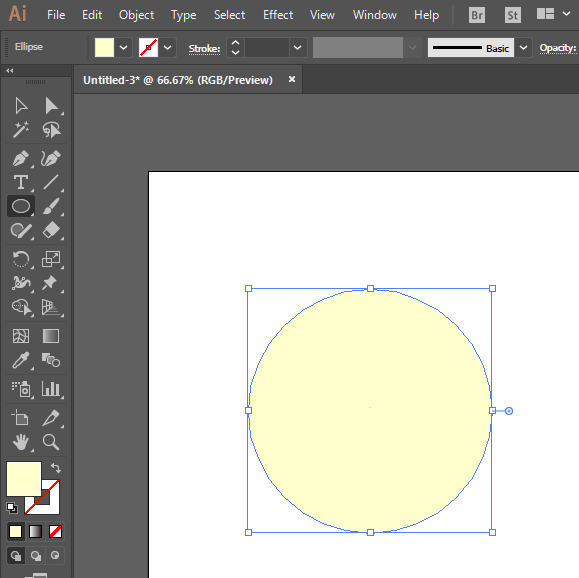Select the Hand tool

point(21,442)
